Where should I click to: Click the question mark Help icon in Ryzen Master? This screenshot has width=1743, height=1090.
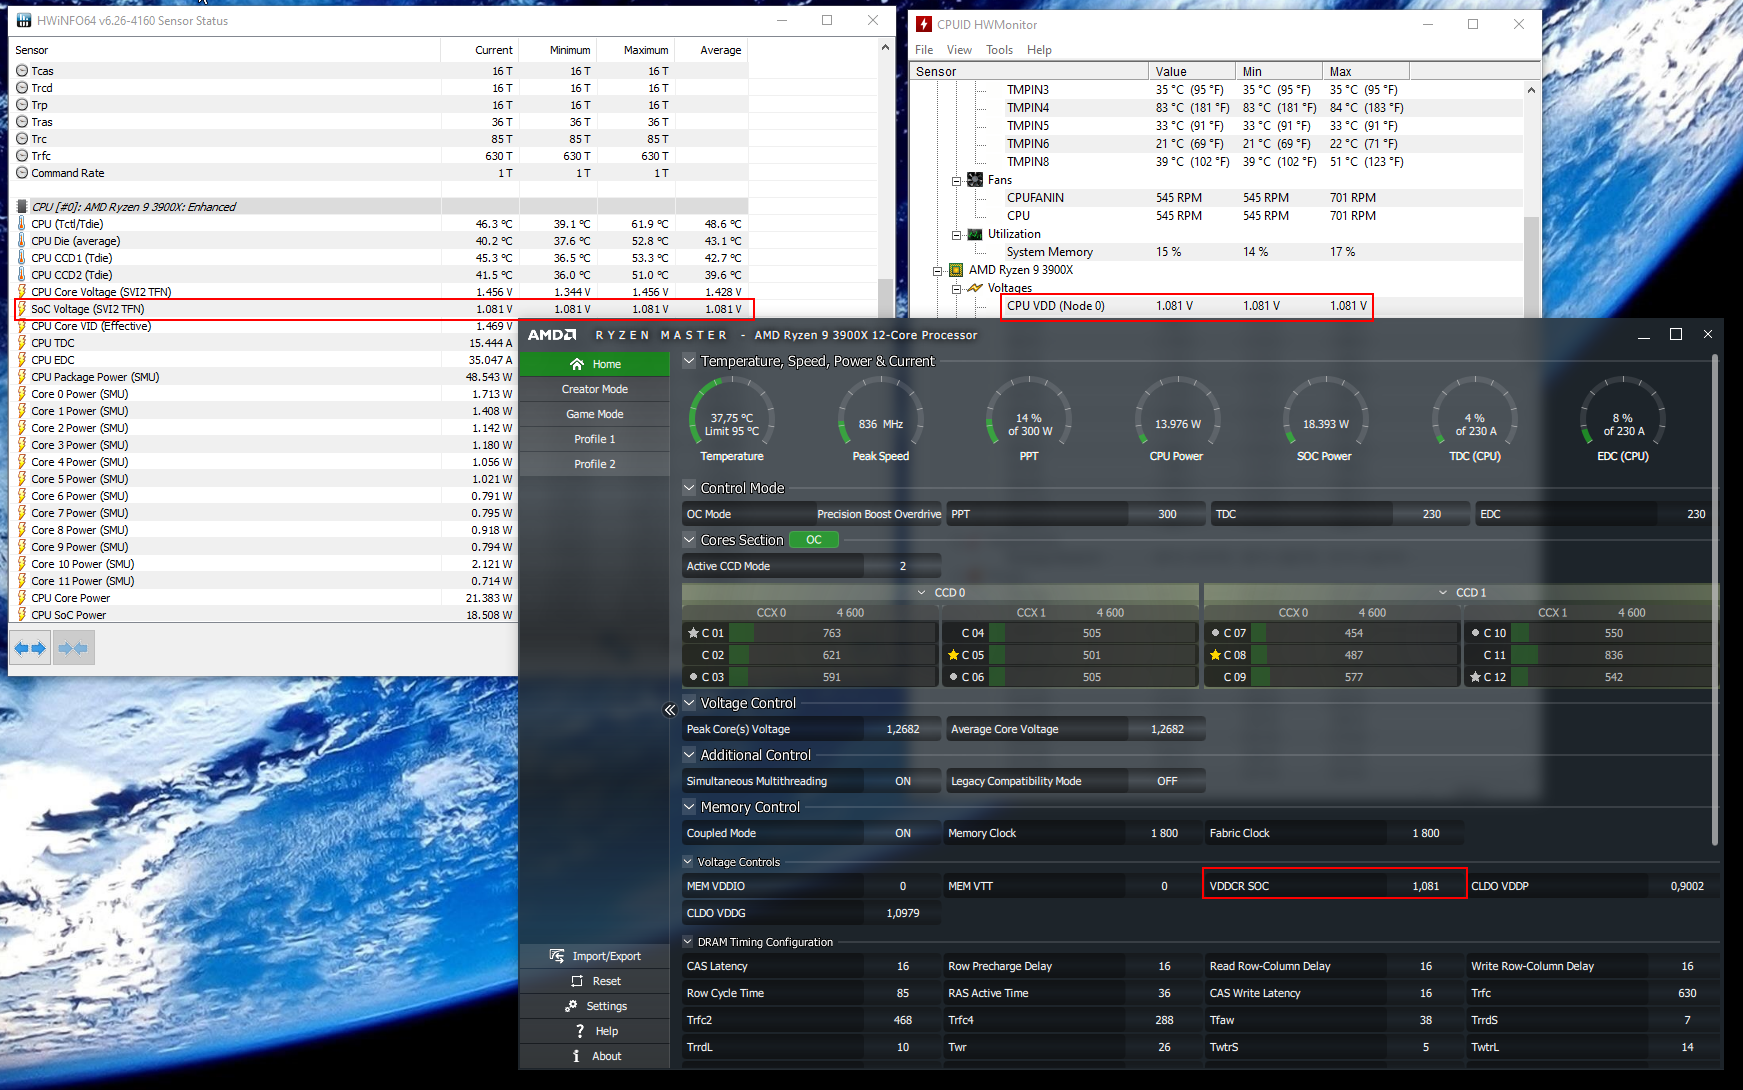(579, 1031)
